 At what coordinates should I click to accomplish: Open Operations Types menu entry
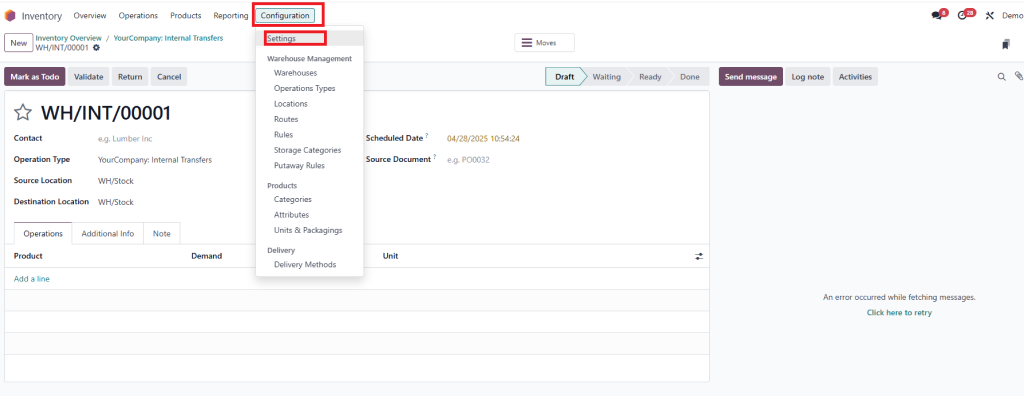[x=304, y=88]
